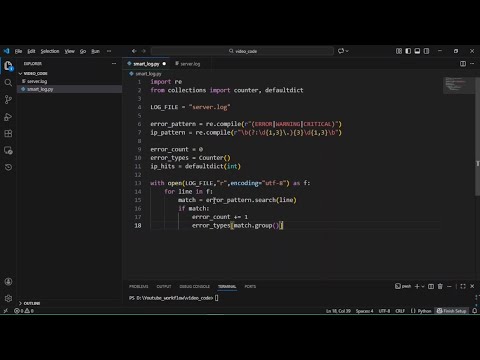
Task: Switch to the smart_log.py editor tab
Action: 146,64
